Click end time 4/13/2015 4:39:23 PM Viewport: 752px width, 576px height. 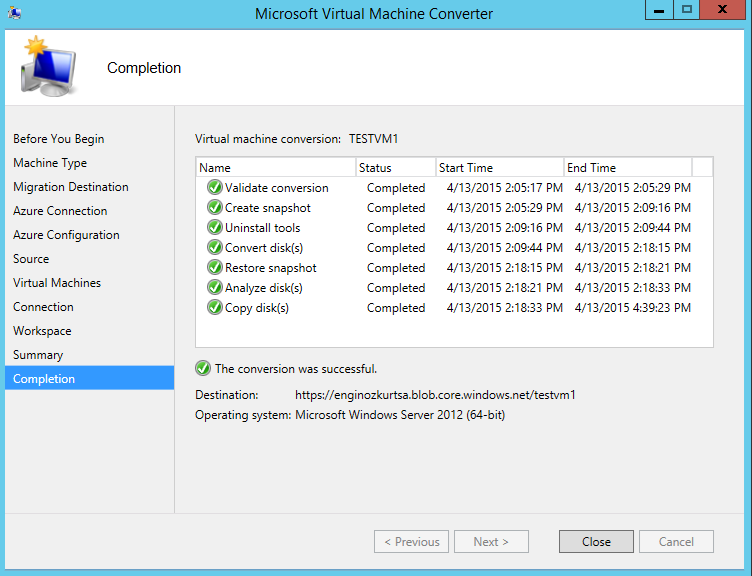click(x=633, y=308)
